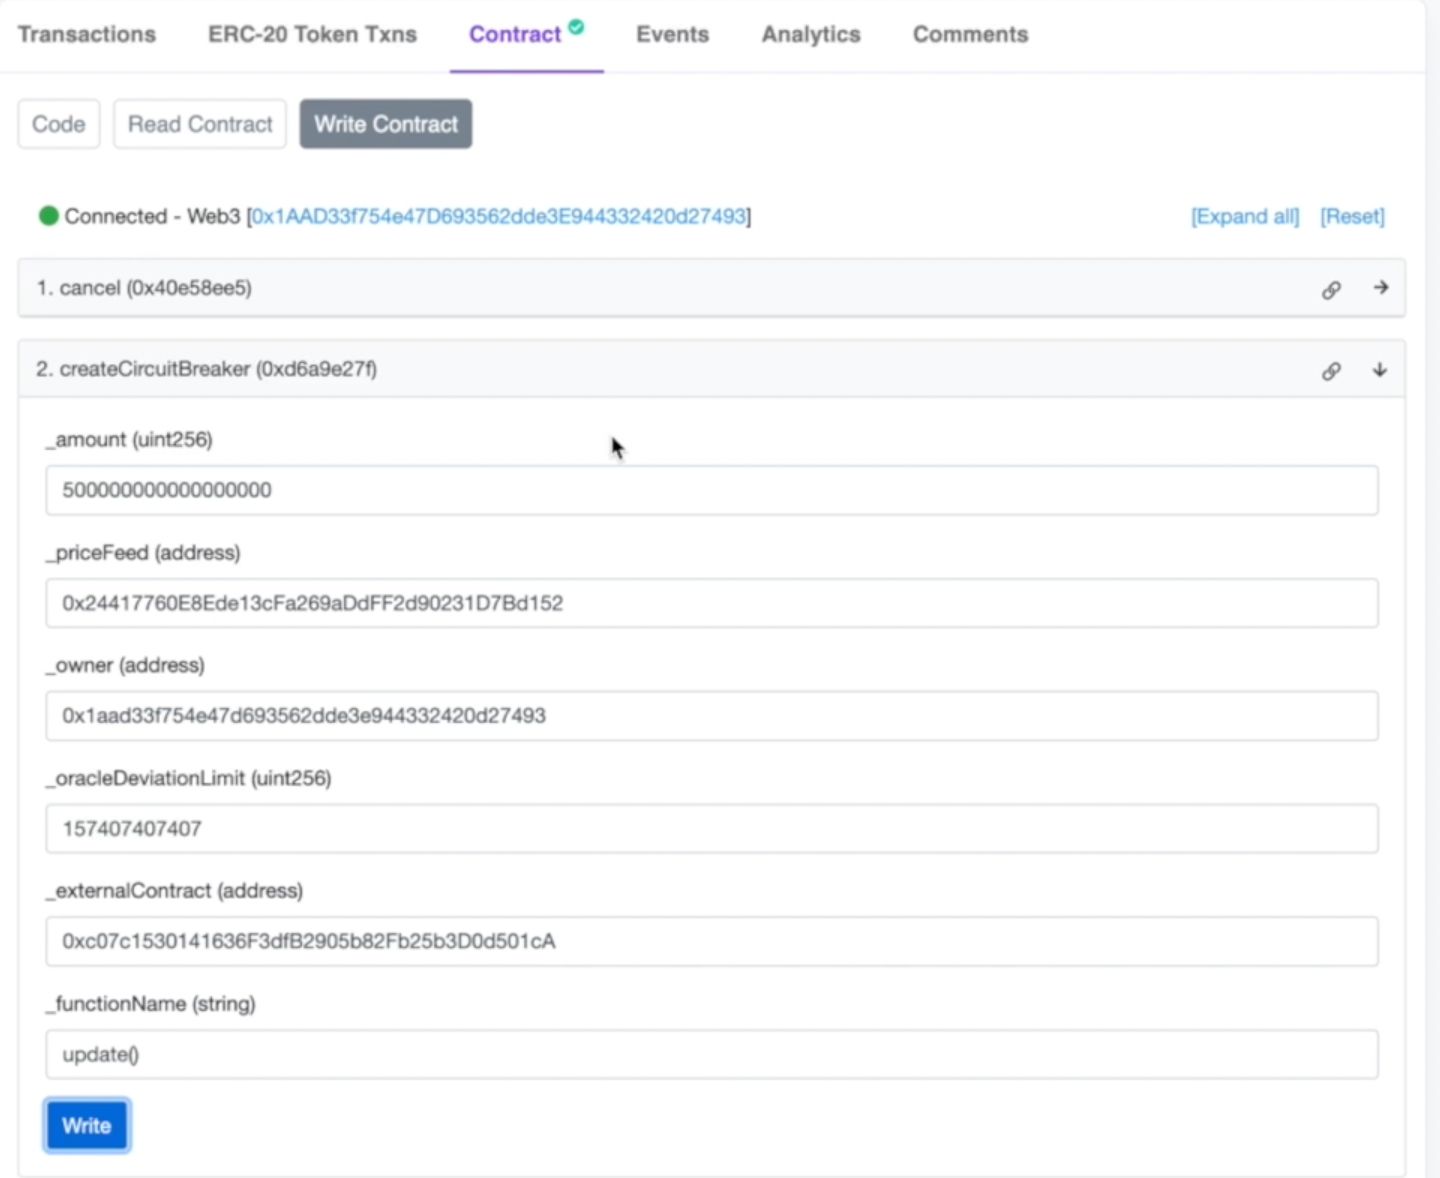Viewport: 1440px width, 1178px height.
Task: Focus the _externalContract address input
Action: [712, 941]
